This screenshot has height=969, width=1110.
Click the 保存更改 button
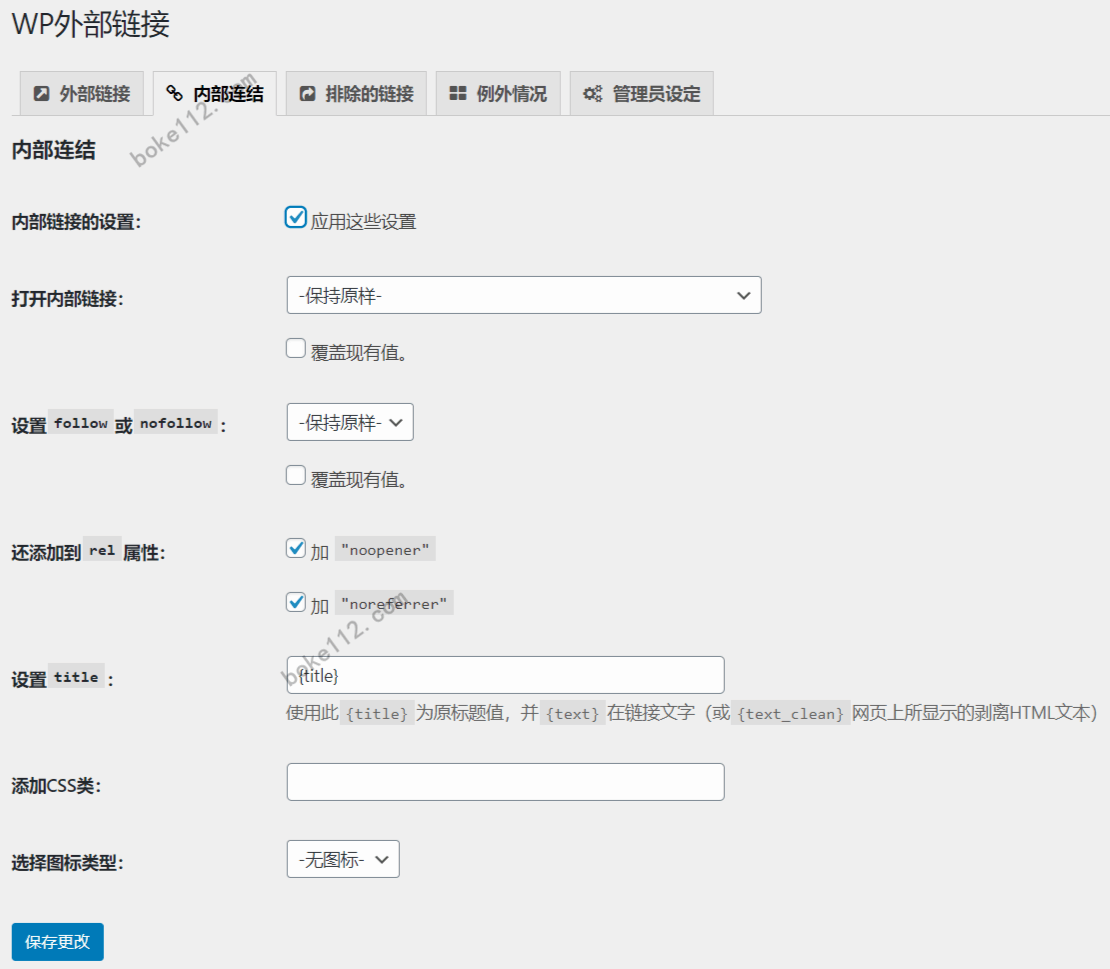pos(57,941)
